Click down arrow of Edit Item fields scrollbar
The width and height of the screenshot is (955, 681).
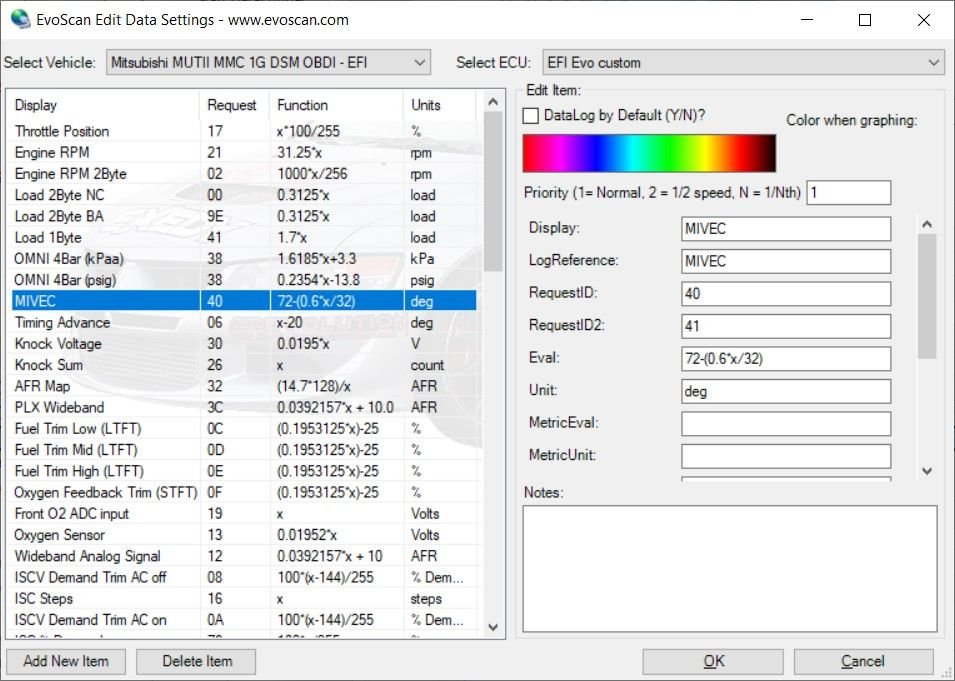[927, 470]
